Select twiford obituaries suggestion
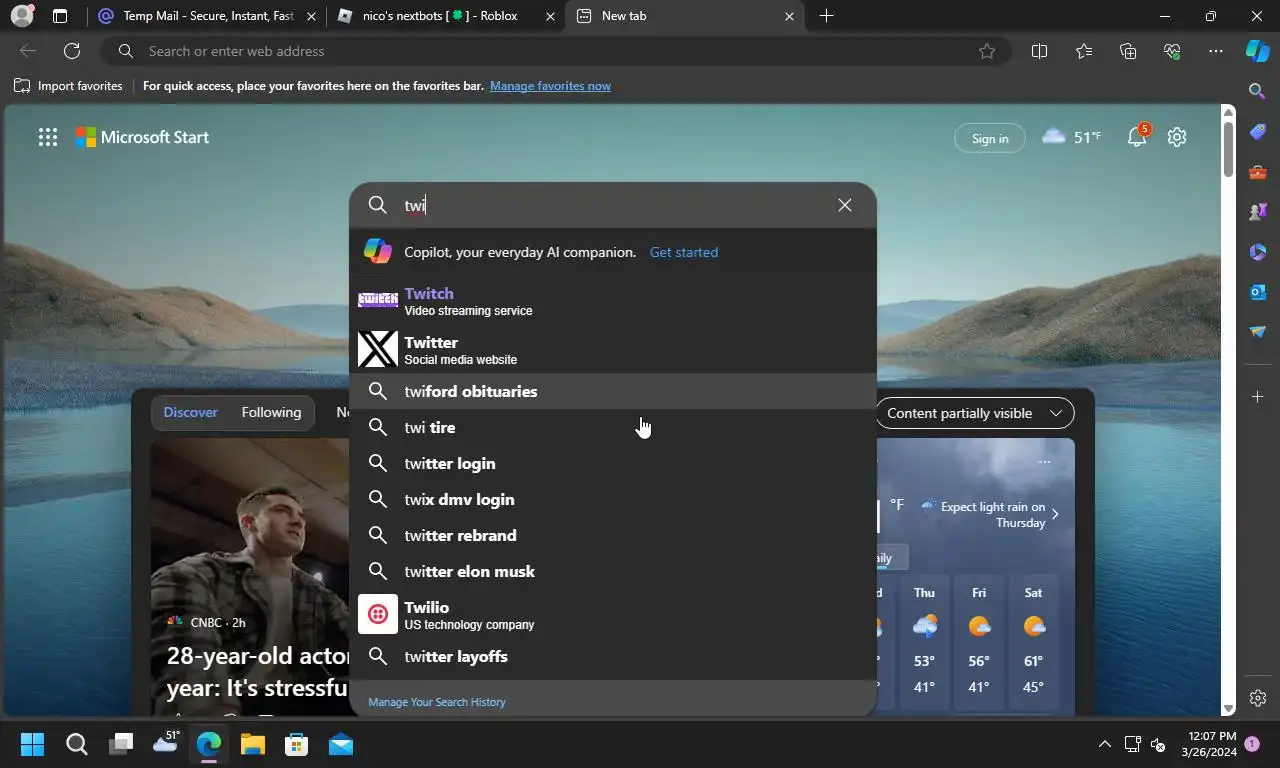 pyautogui.click(x=613, y=391)
